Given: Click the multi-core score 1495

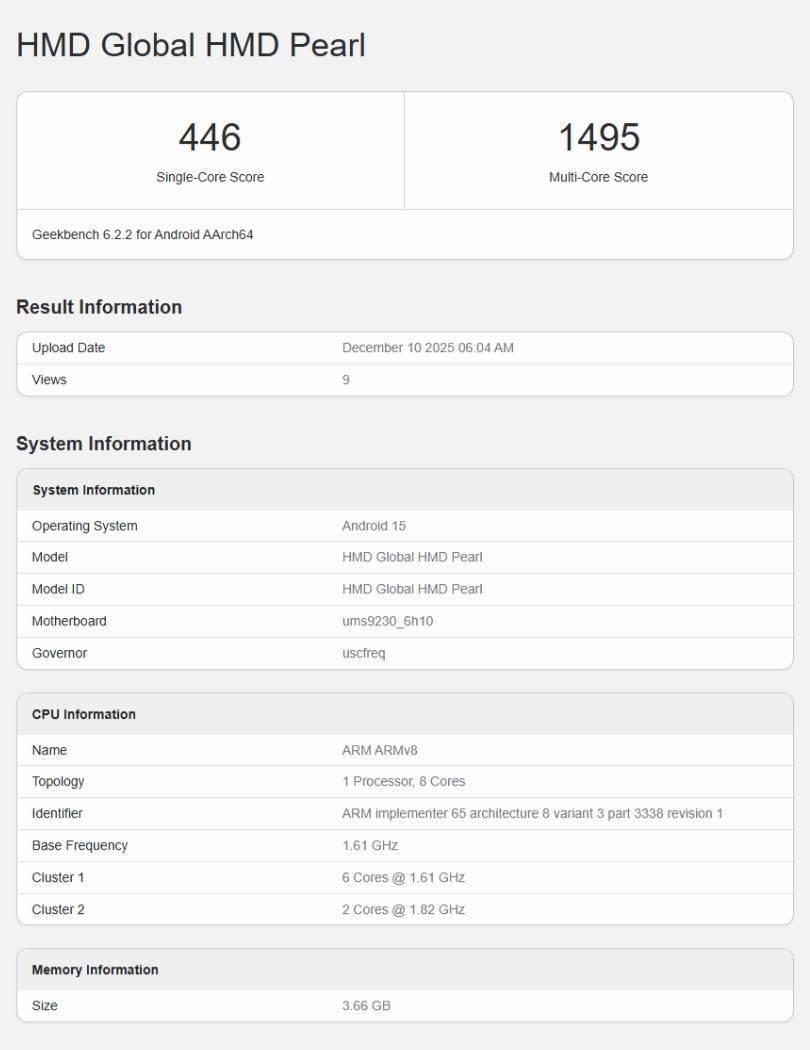Looking at the screenshot, I should [598, 137].
